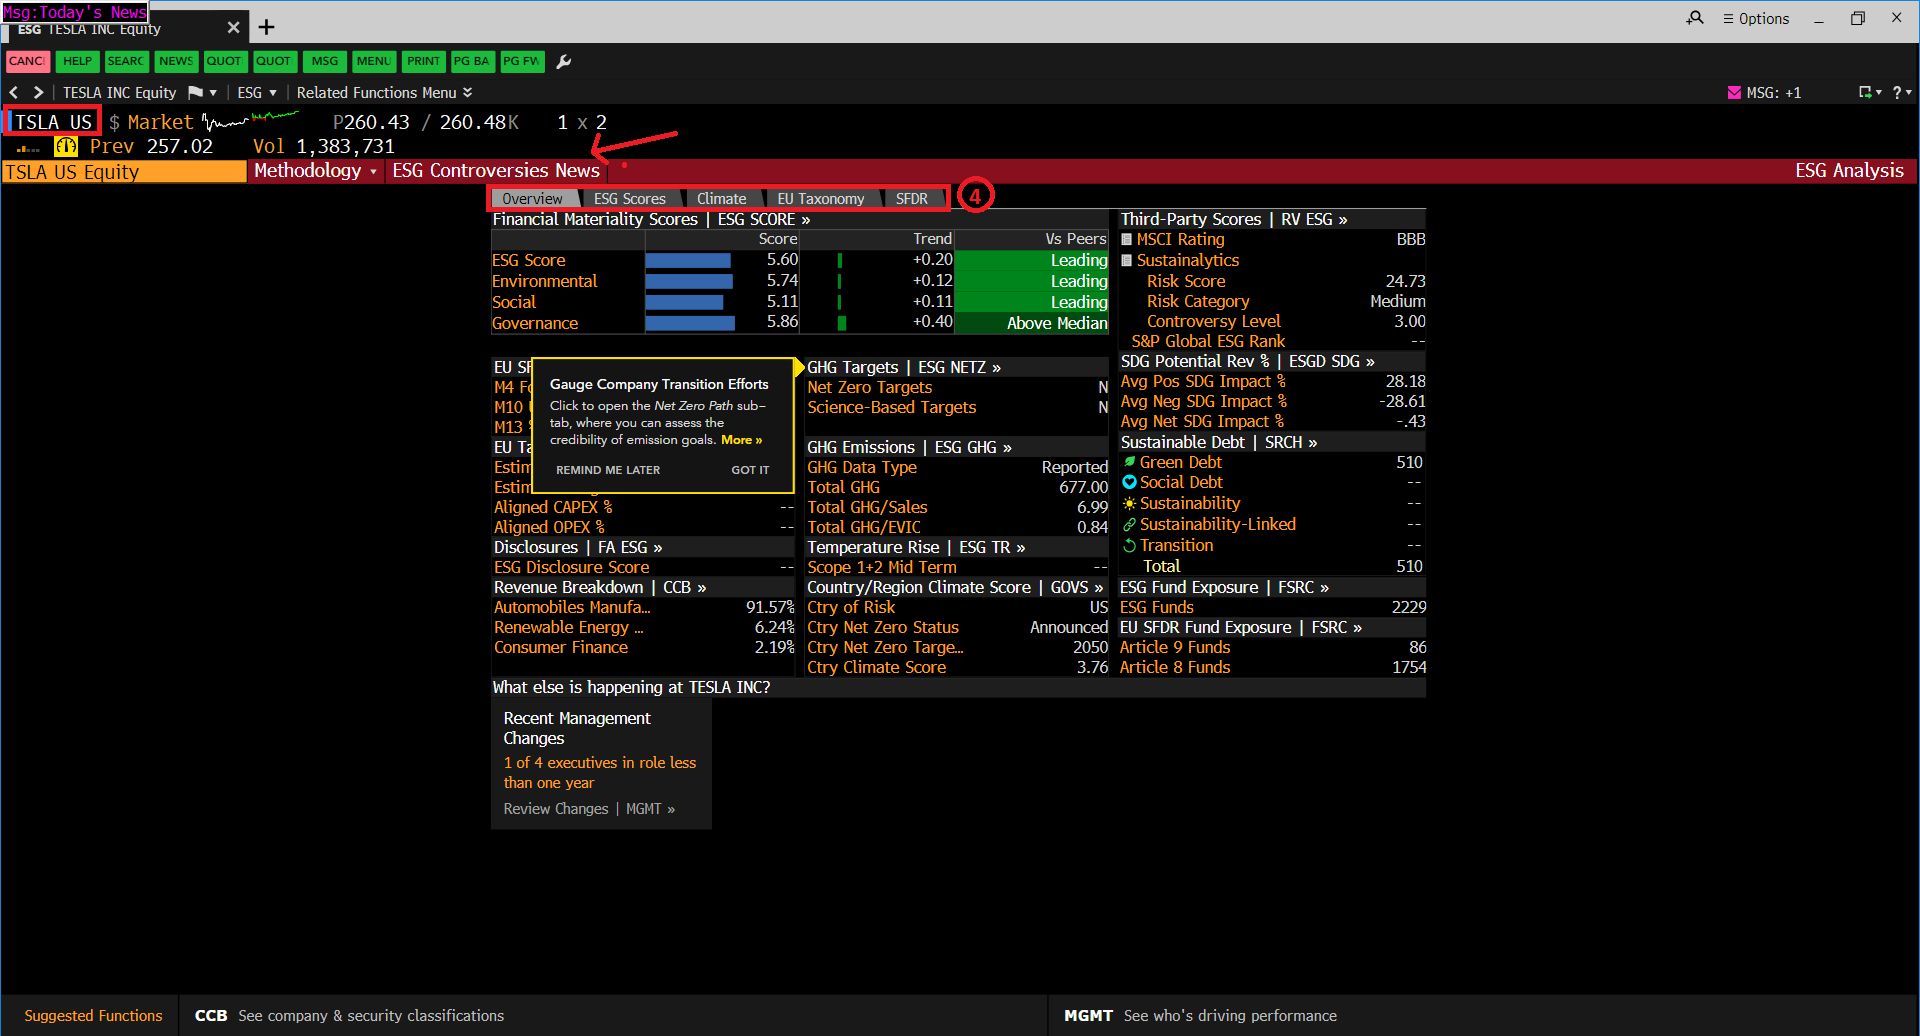The width and height of the screenshot is (1920, 1036).
Task: Click GOT IT in the tooltip
Action: [x=750, y=470]
